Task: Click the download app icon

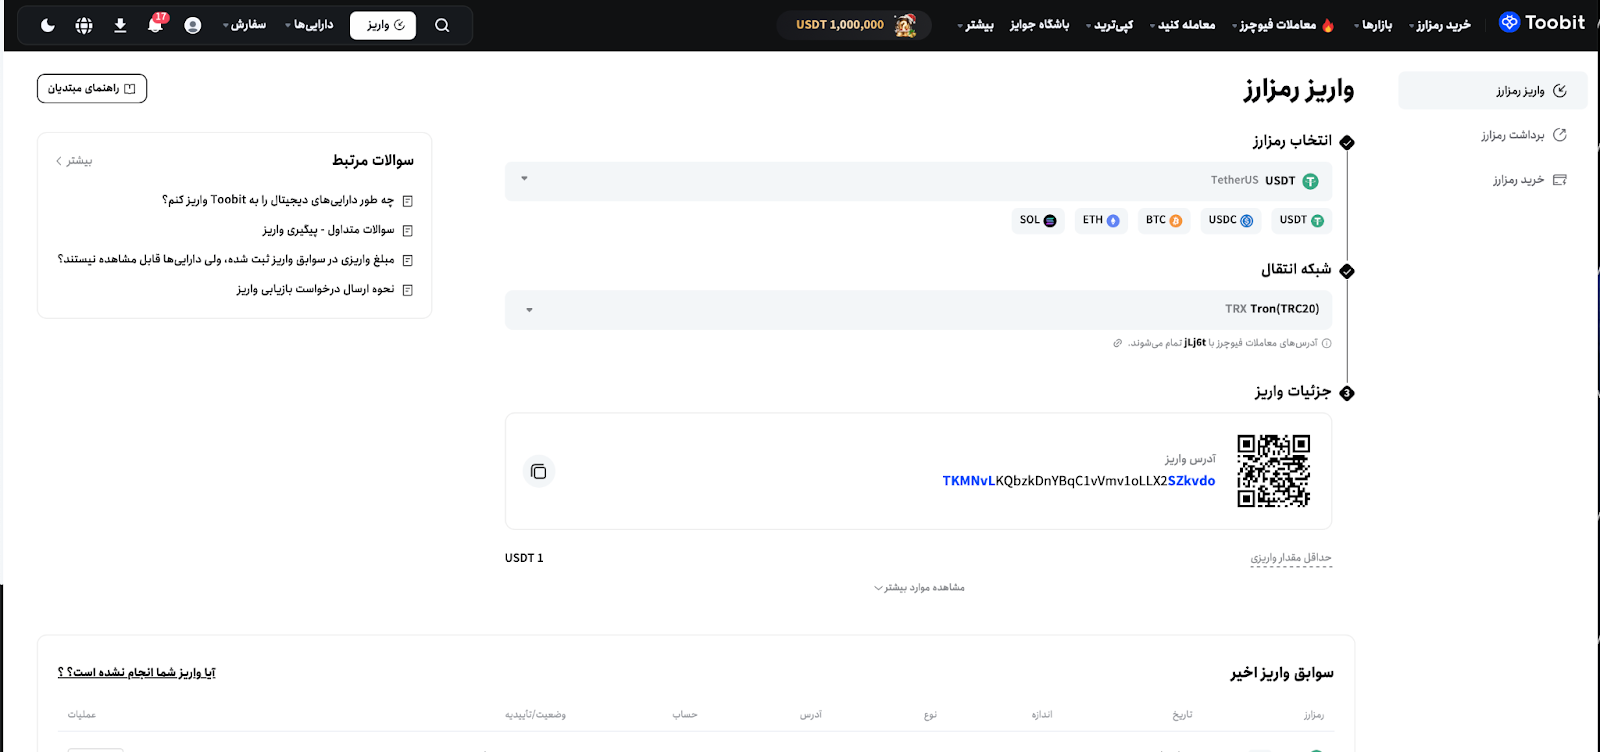Action: coord(120,25)
